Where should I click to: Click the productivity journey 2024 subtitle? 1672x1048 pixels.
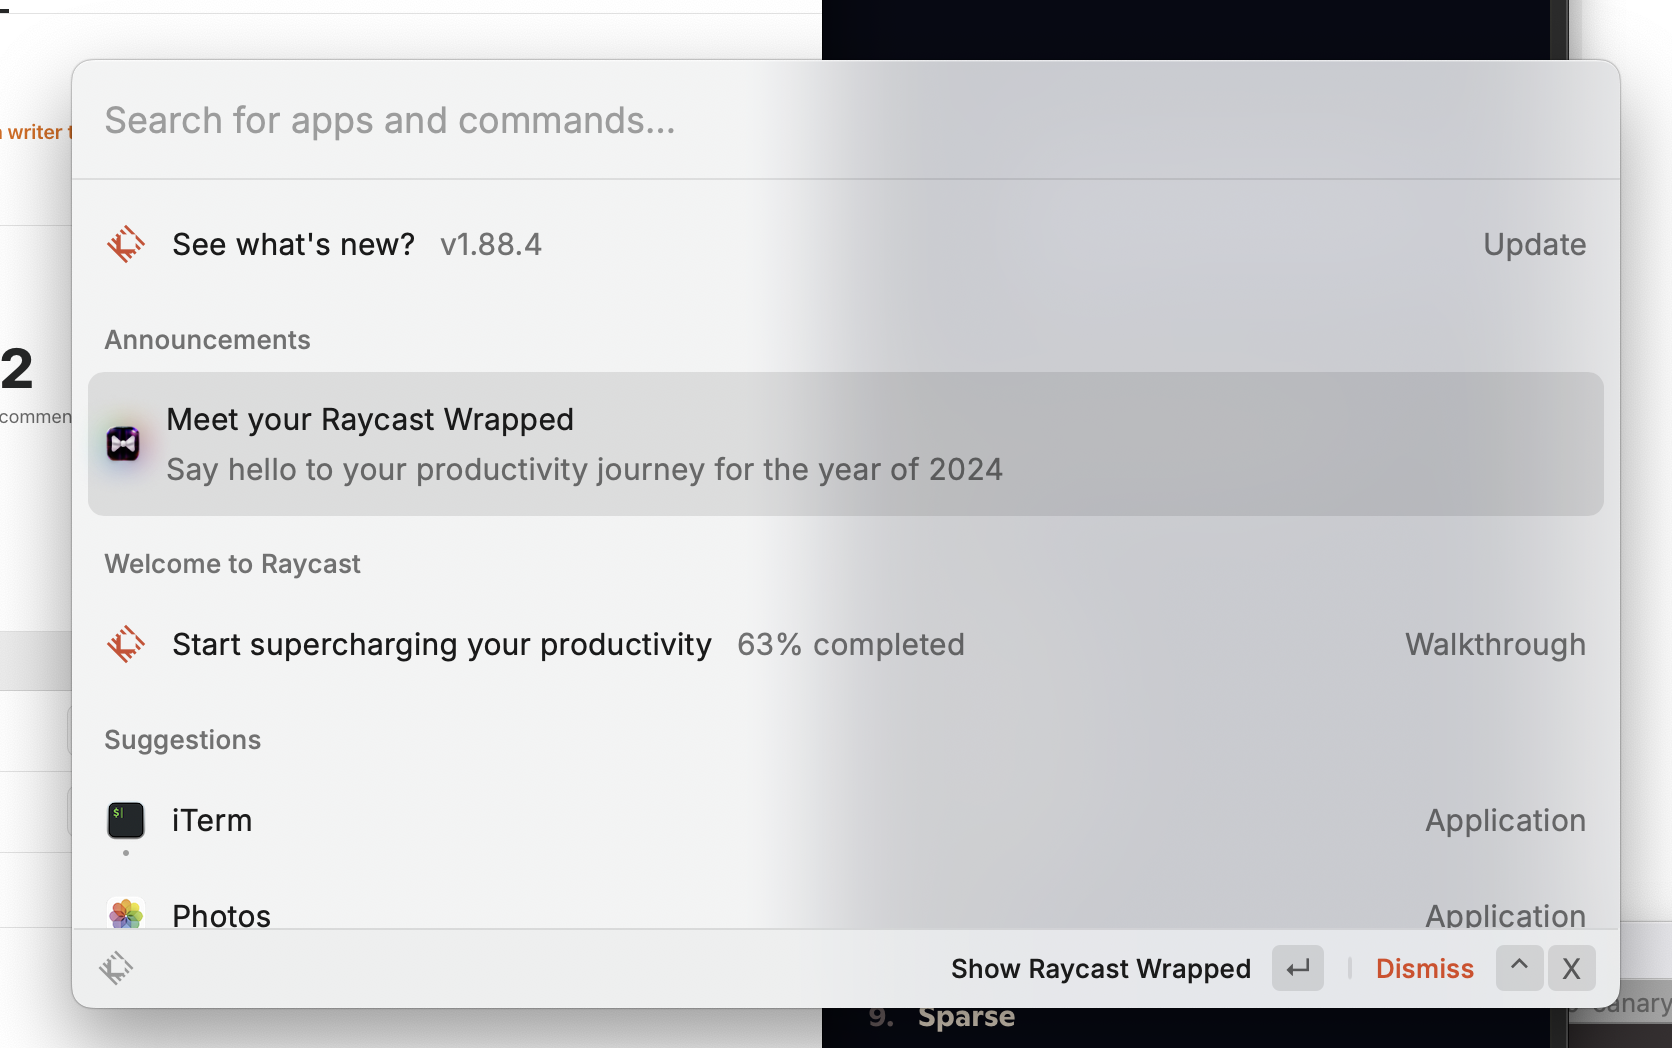point(584,470)
